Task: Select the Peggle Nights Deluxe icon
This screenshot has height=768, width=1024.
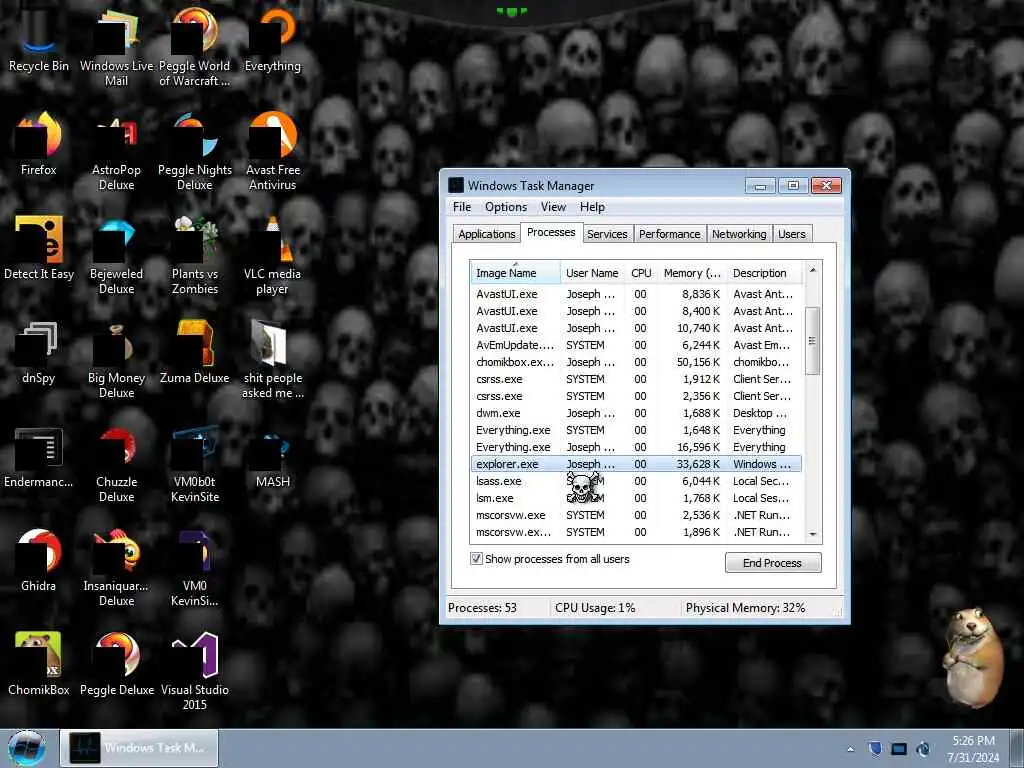Action: tap(195, 149)
